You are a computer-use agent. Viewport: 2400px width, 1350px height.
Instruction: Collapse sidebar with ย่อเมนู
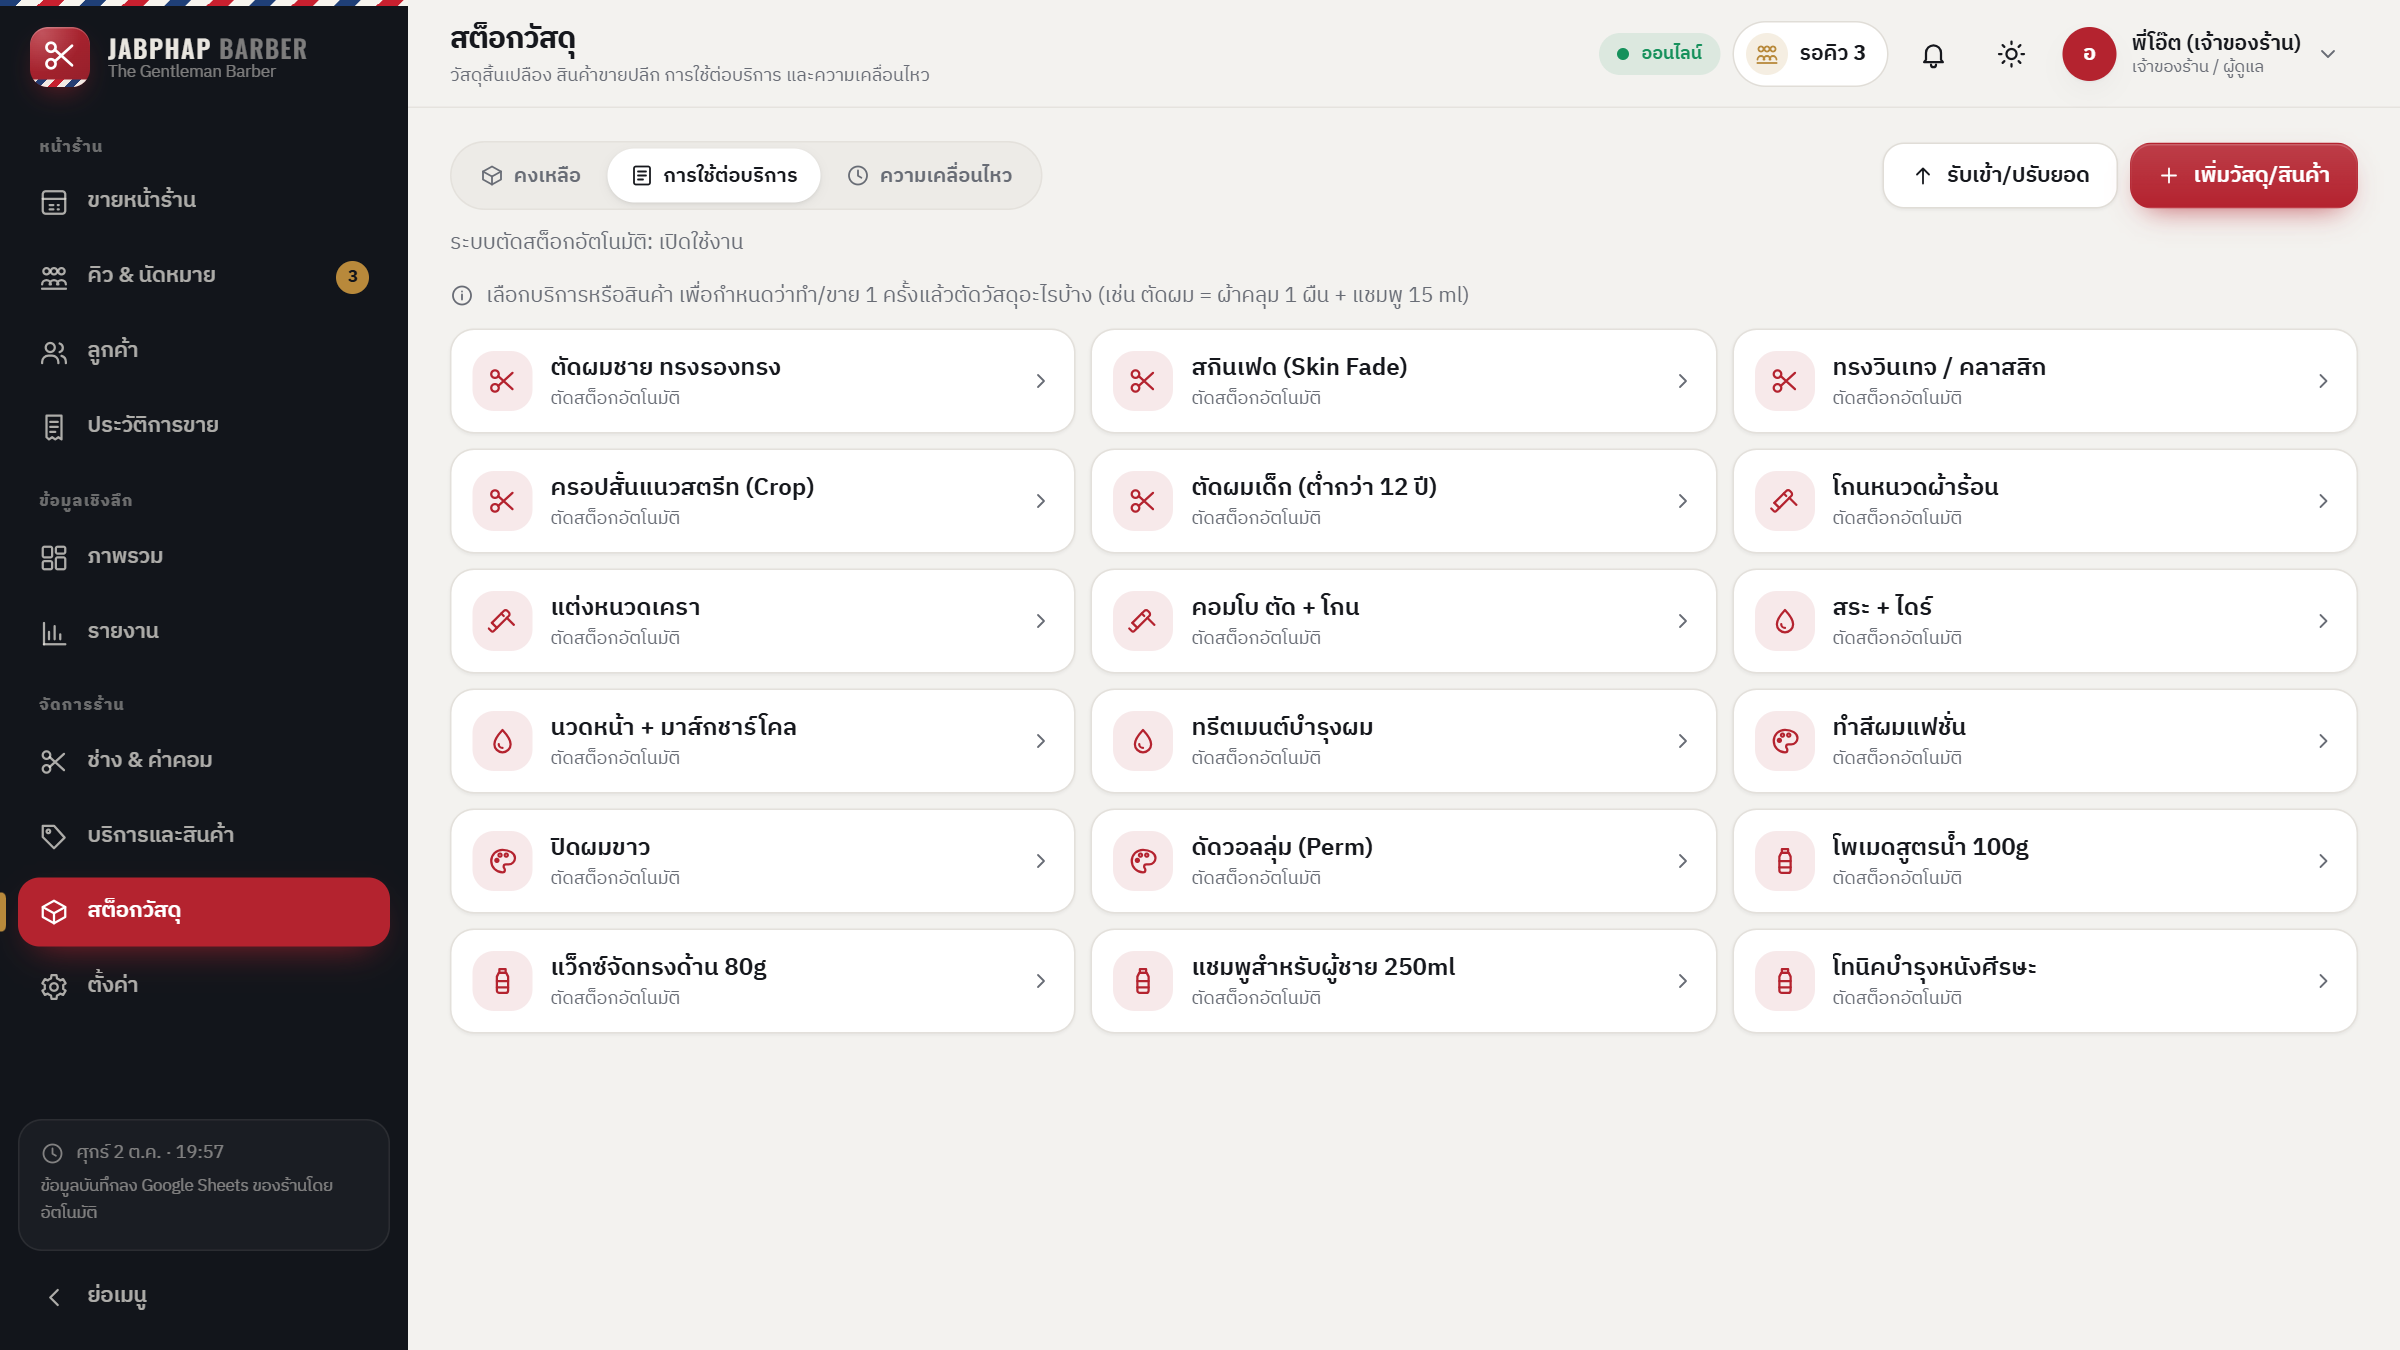tap(98, 1296)
